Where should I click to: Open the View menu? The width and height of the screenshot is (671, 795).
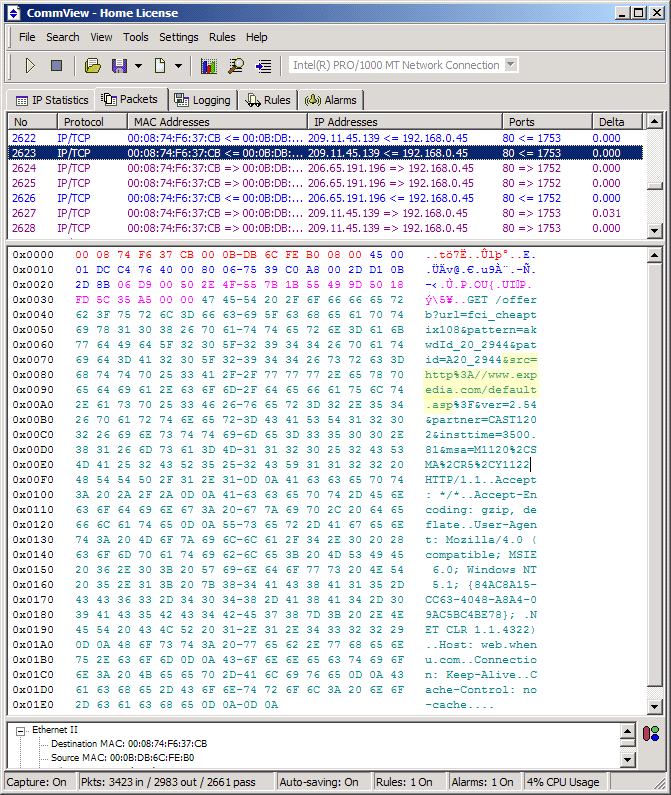point(101,37)
